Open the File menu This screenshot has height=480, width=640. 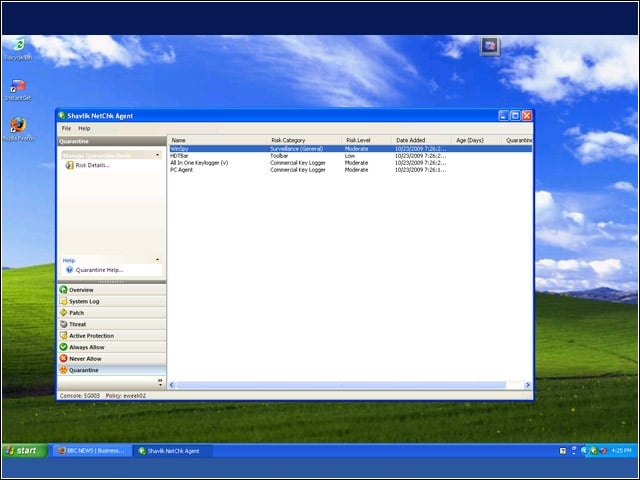[66, 128]
